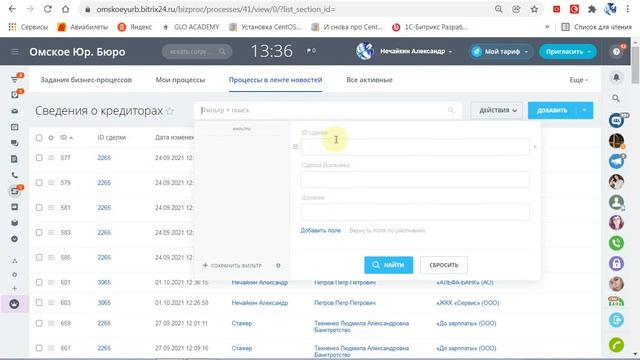The image size is (640, 360).
Task: Click the искать search box in header
Action: [197, 51]
